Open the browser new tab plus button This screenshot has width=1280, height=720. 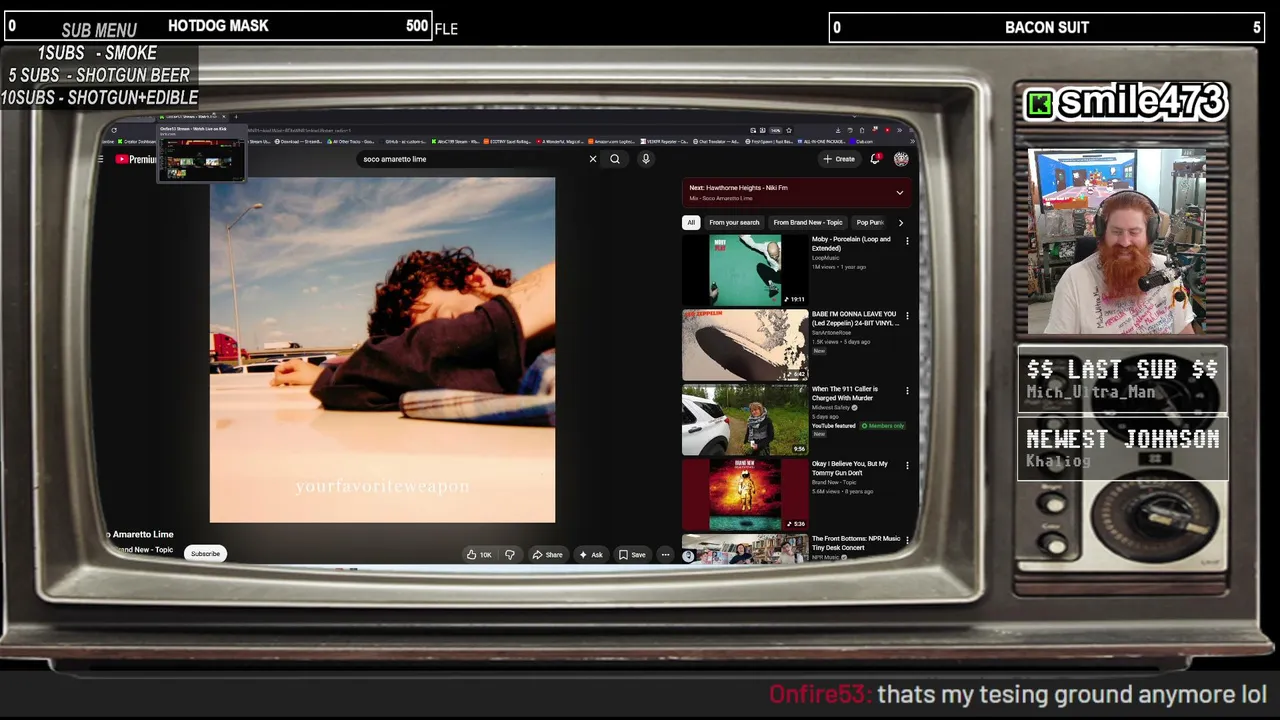tap(236, 117)
